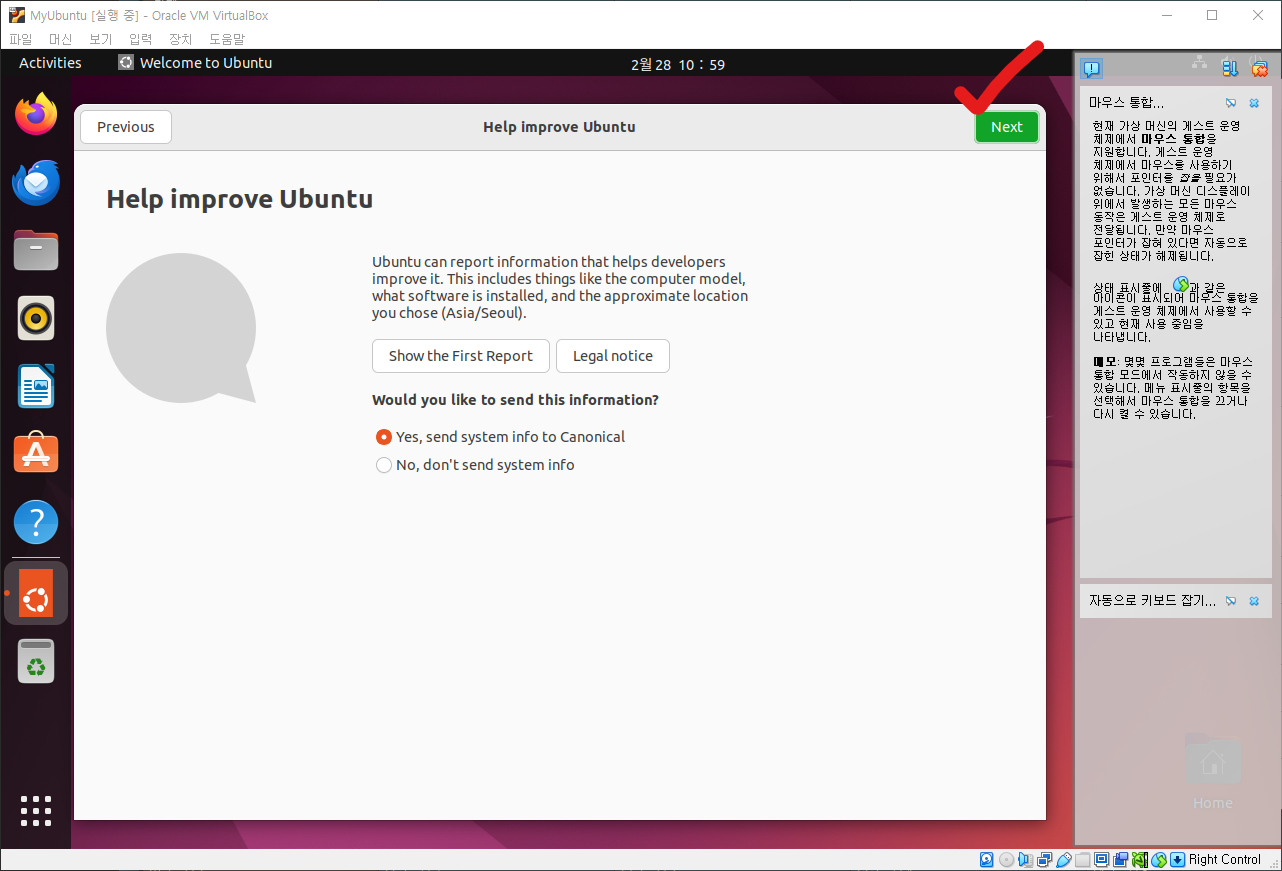Click the shared folders status bar icon
Viewport: 1282px width, 871px height.
(1083, 859)
